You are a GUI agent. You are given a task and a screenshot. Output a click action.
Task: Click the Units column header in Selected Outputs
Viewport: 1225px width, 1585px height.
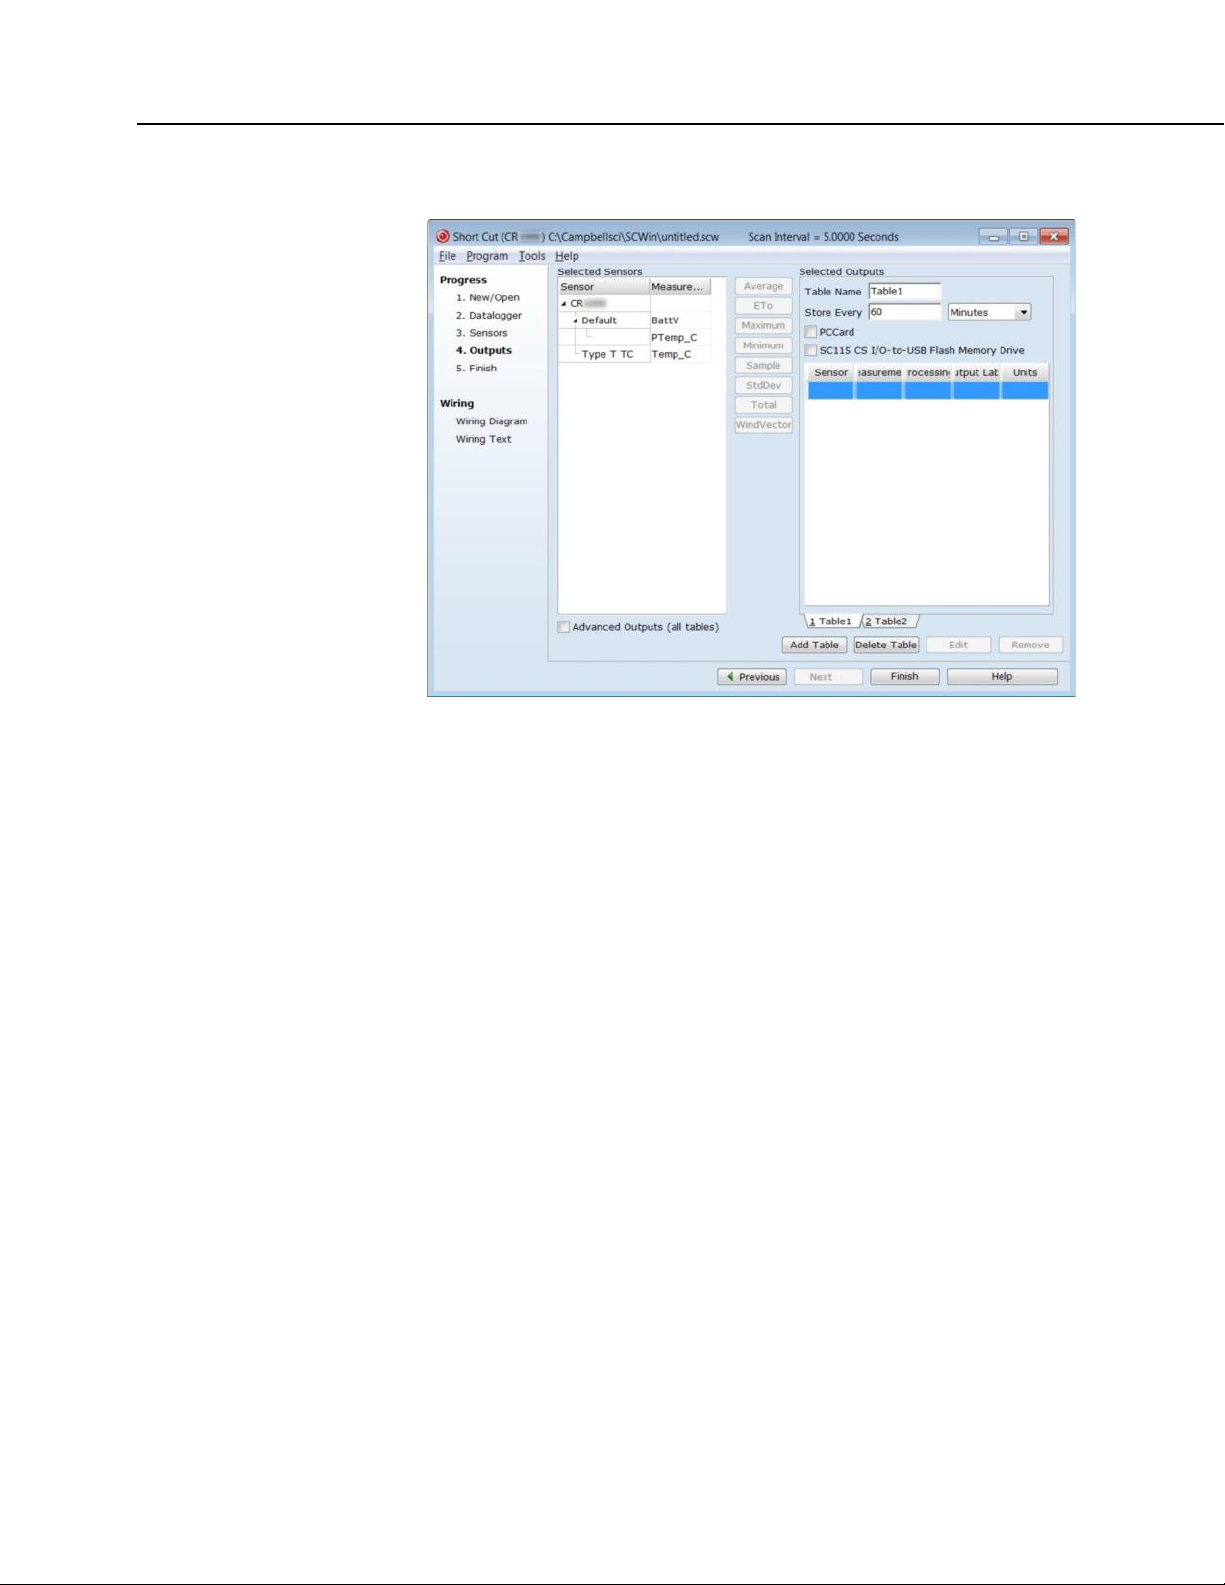[x=1025, y=373]
